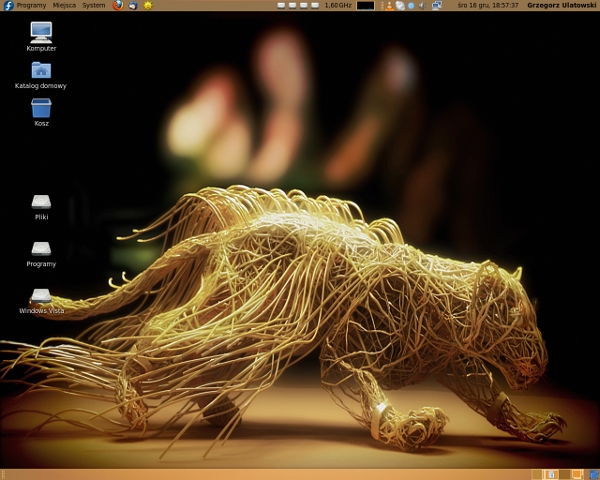Open the Miejsca menu
This screenshot has width=600, height=480.
(64, 5)
